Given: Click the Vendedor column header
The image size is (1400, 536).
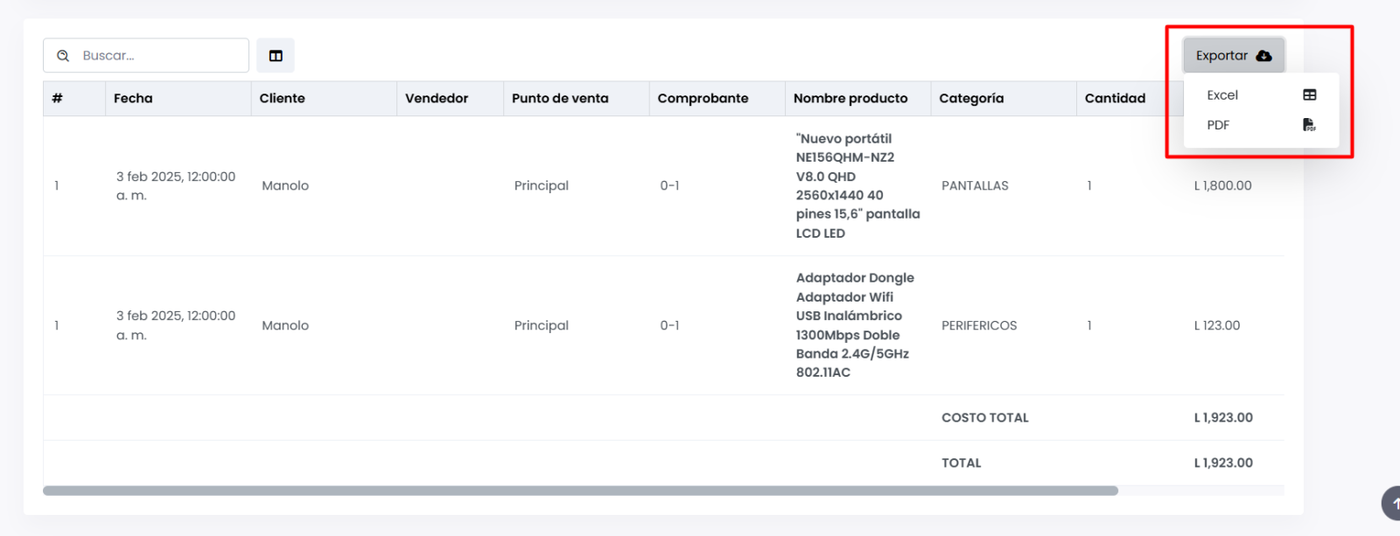Looking at the screenshot, I should click(436, 98).
